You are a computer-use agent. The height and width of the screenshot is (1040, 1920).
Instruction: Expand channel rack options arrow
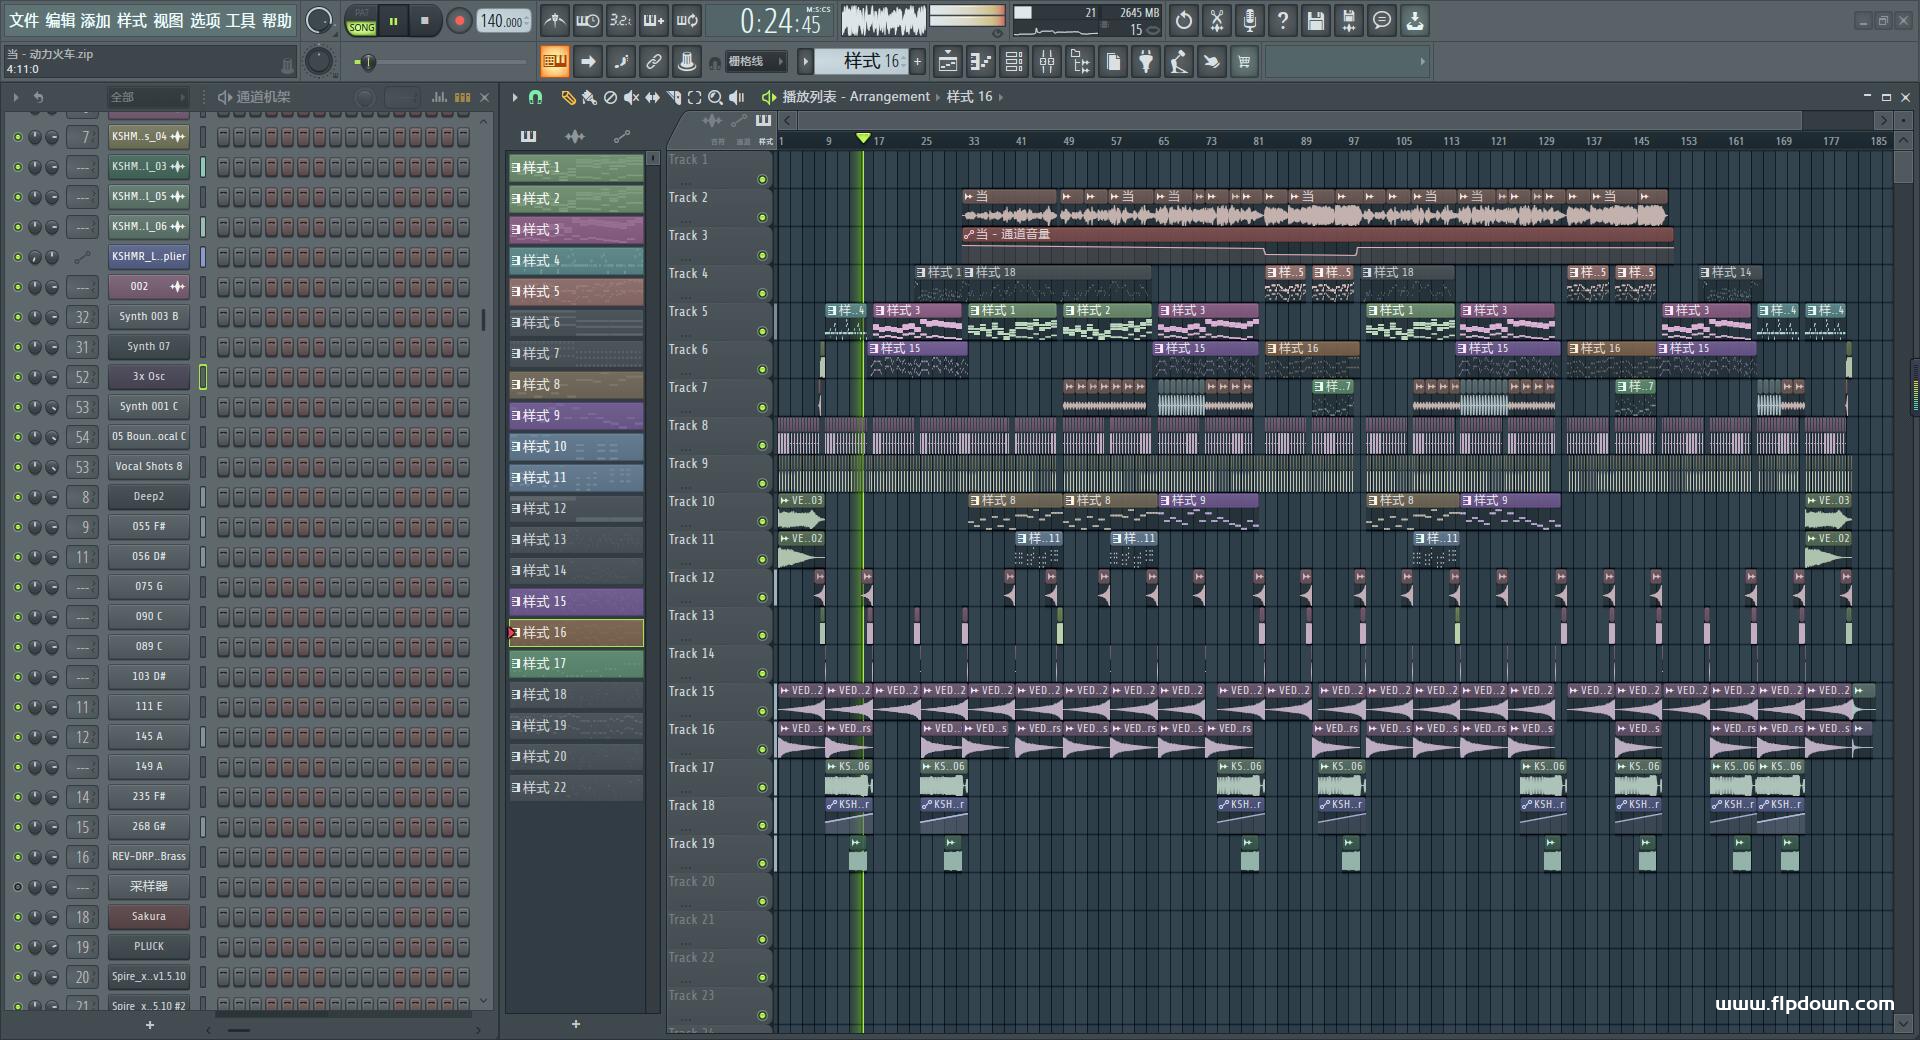pyautogui.click(x=16, y=97)
